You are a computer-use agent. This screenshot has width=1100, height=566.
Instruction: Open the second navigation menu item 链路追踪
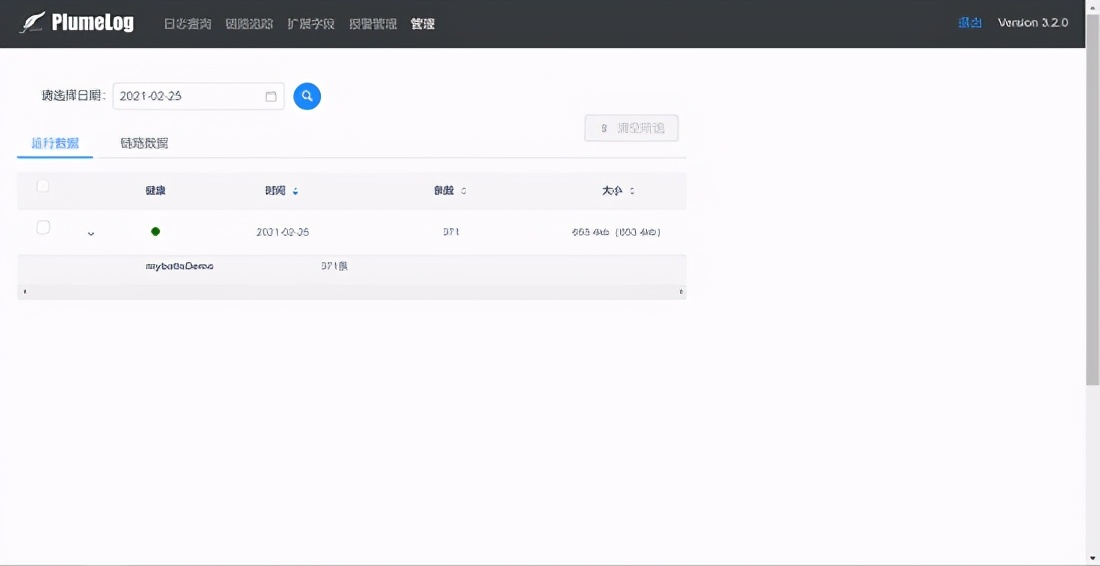tap(249, 24)
